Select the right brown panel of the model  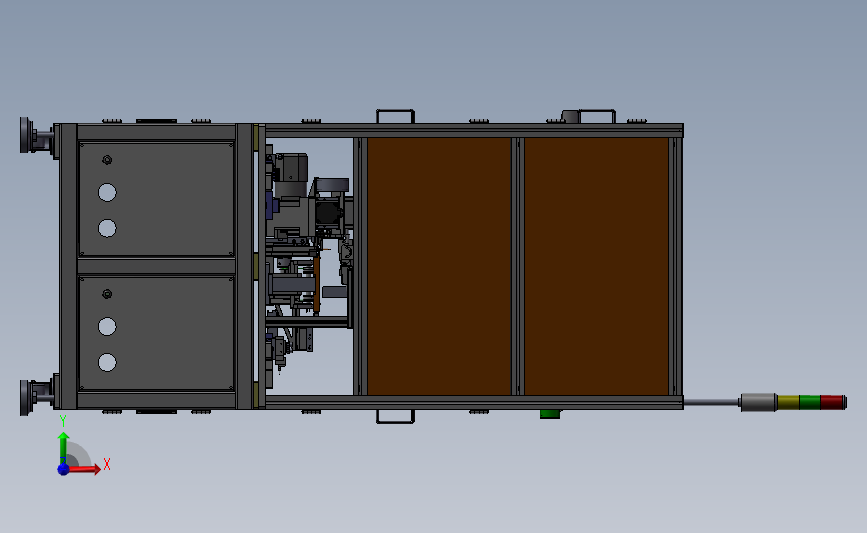tap(597, 266)
